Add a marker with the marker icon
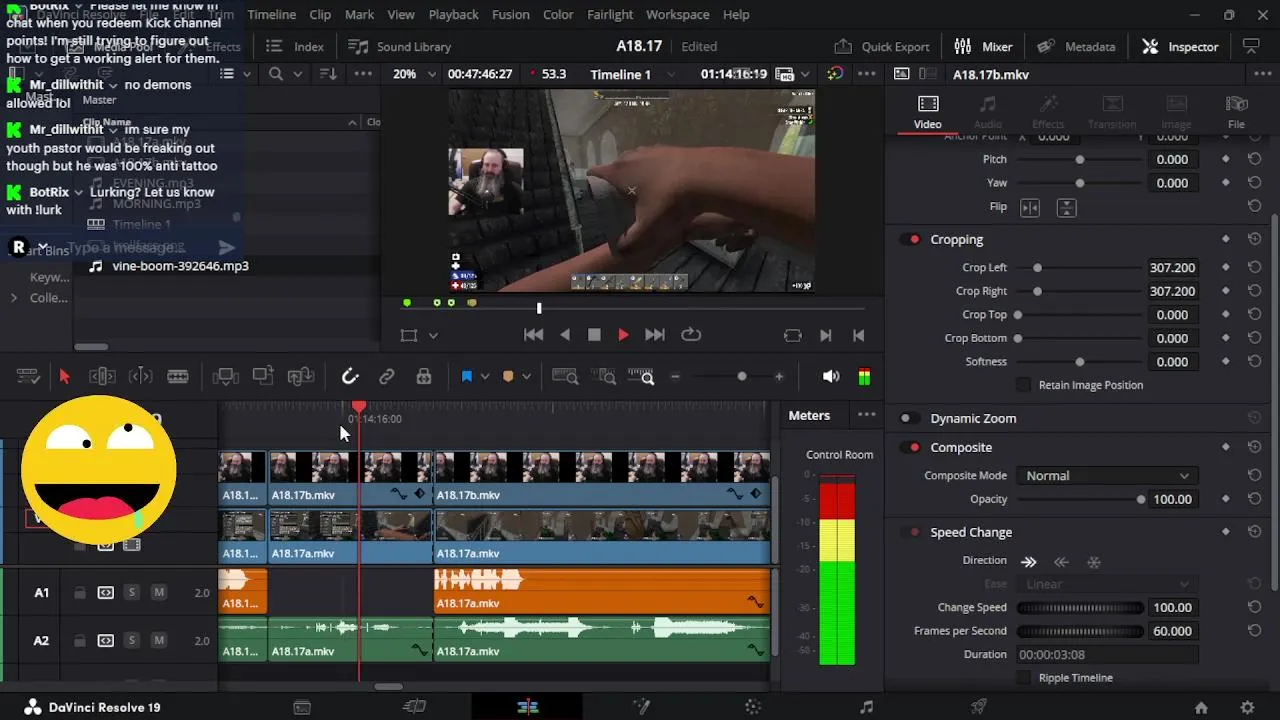1280x720 pixels. click(508, 377)
